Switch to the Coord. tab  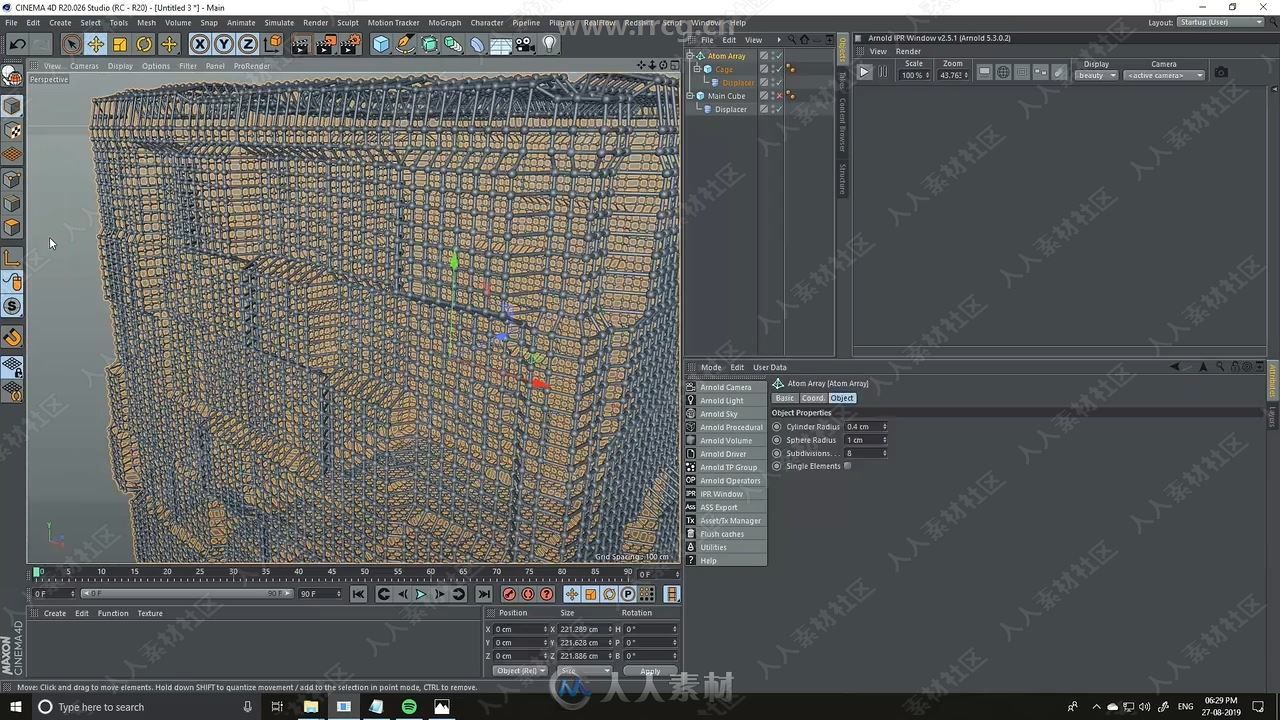[813, 398]
